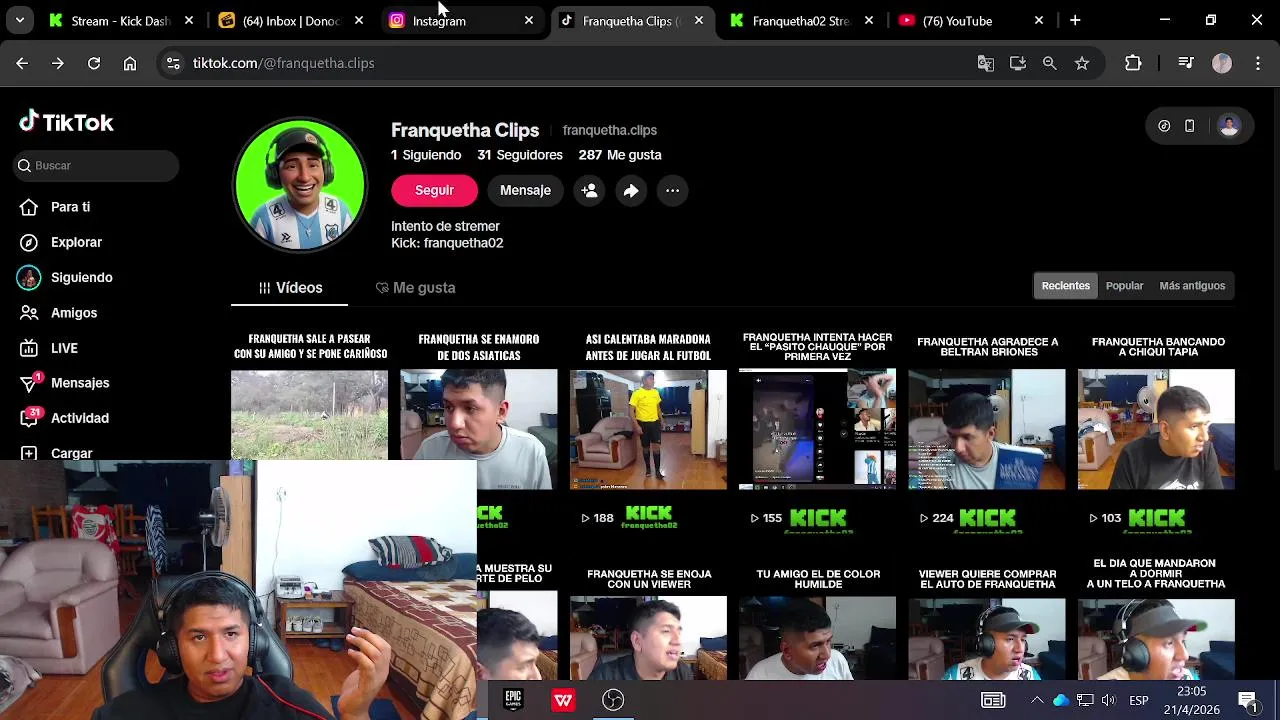1280x720 pixels.
Task: Open the browser tab search dropdown arrow
Action: pyautogui.click(x=20, y=20)
